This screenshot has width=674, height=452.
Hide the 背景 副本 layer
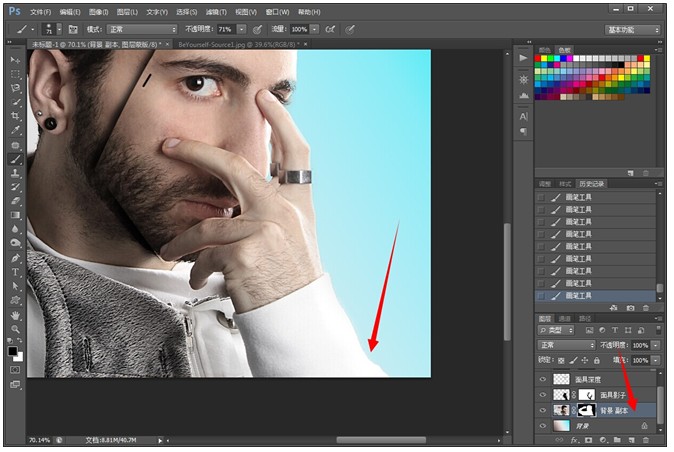click(x=543, y=410)
